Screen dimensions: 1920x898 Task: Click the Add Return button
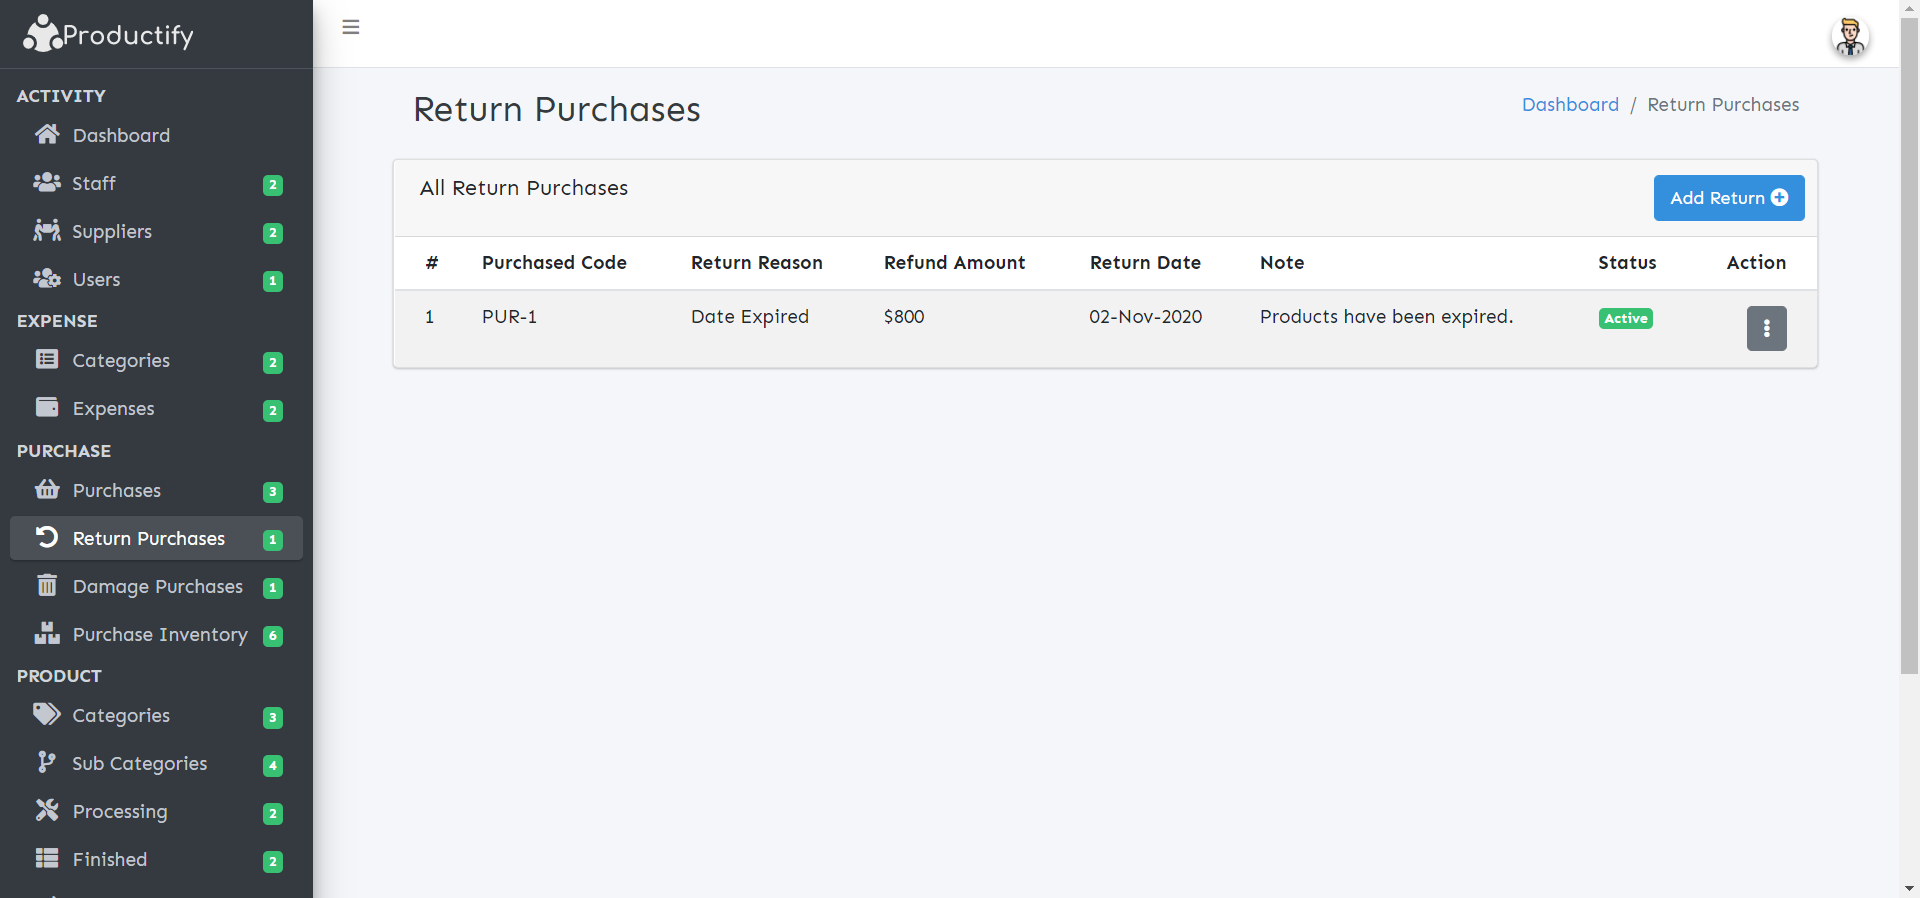coord(1728,198)
